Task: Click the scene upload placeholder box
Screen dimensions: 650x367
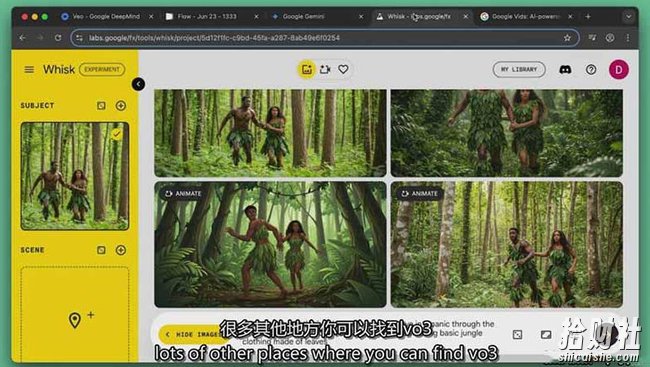Action: (75, 314)
